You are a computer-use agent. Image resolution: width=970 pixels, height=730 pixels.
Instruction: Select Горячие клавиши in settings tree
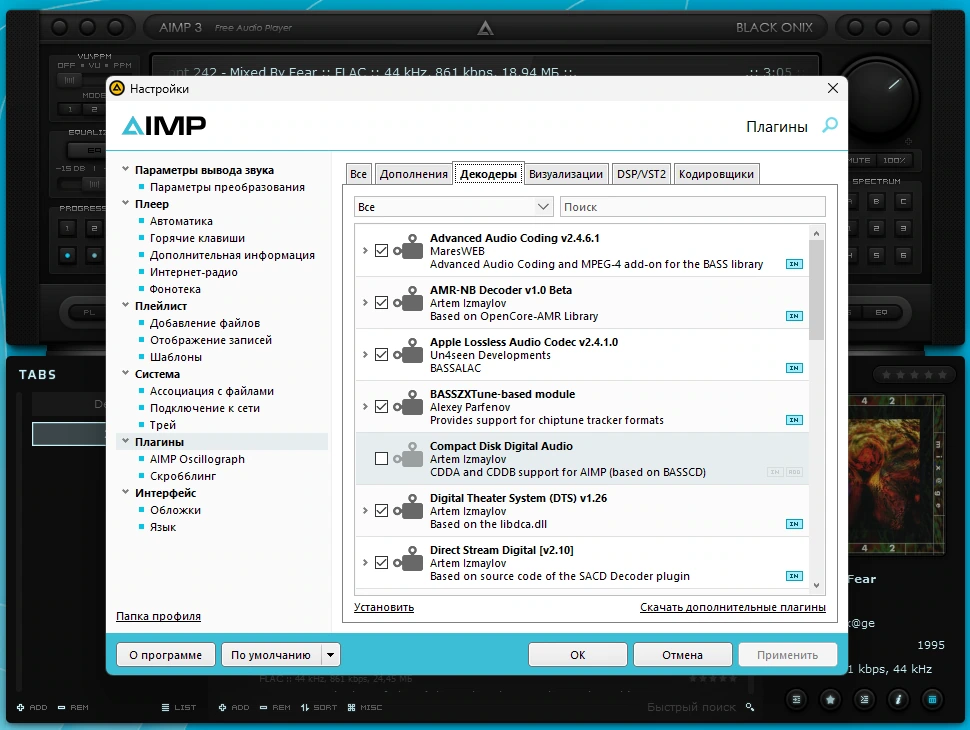[x=197, y=238]
